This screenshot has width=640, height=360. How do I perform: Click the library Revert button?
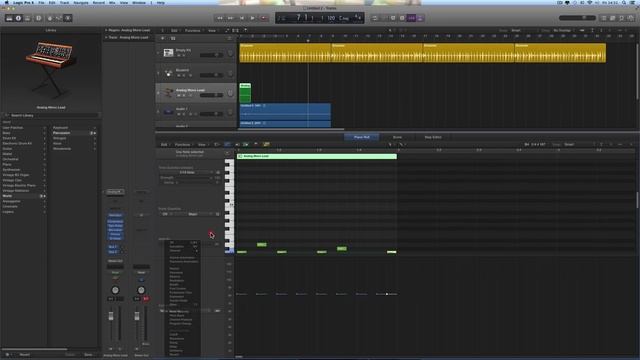(24, 355)
